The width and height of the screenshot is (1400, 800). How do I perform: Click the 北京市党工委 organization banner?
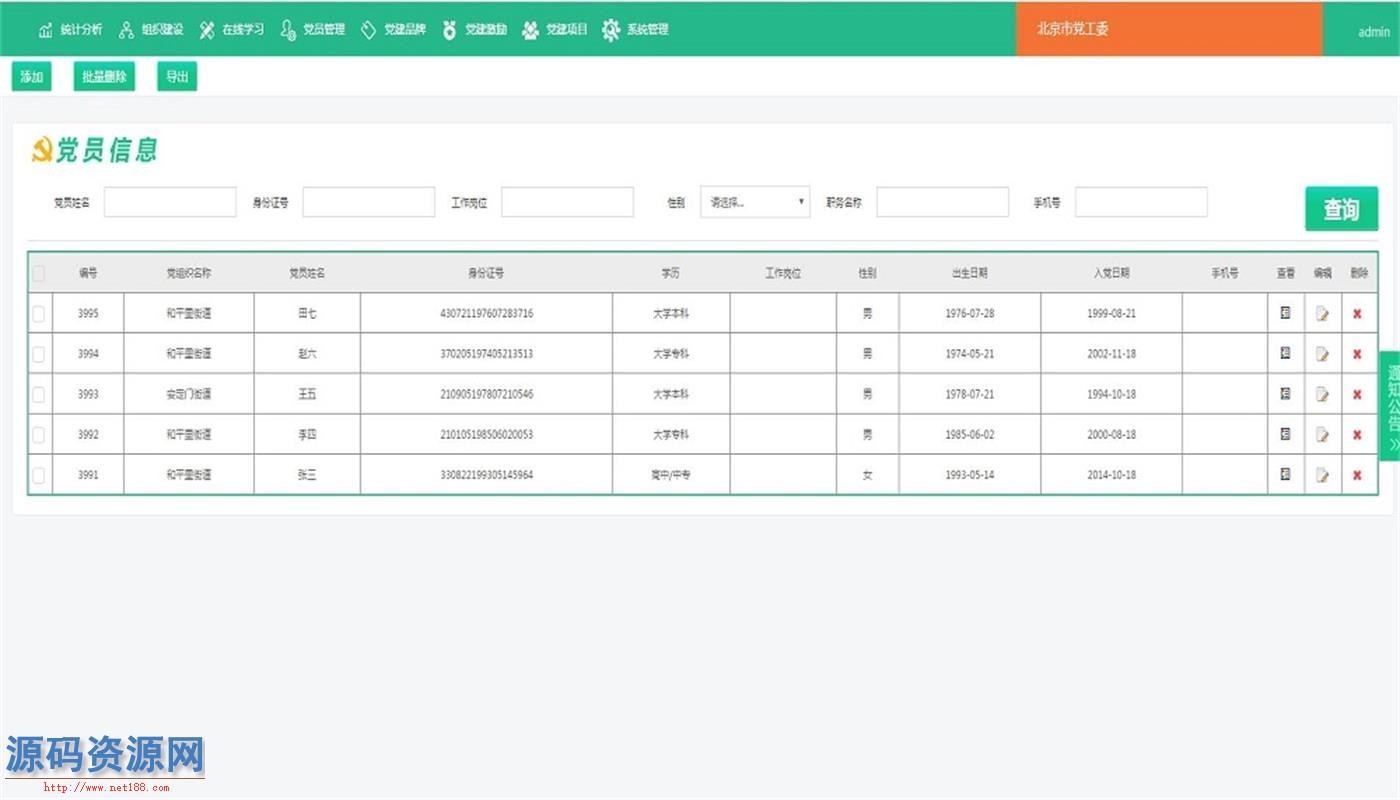[1169, 29]
